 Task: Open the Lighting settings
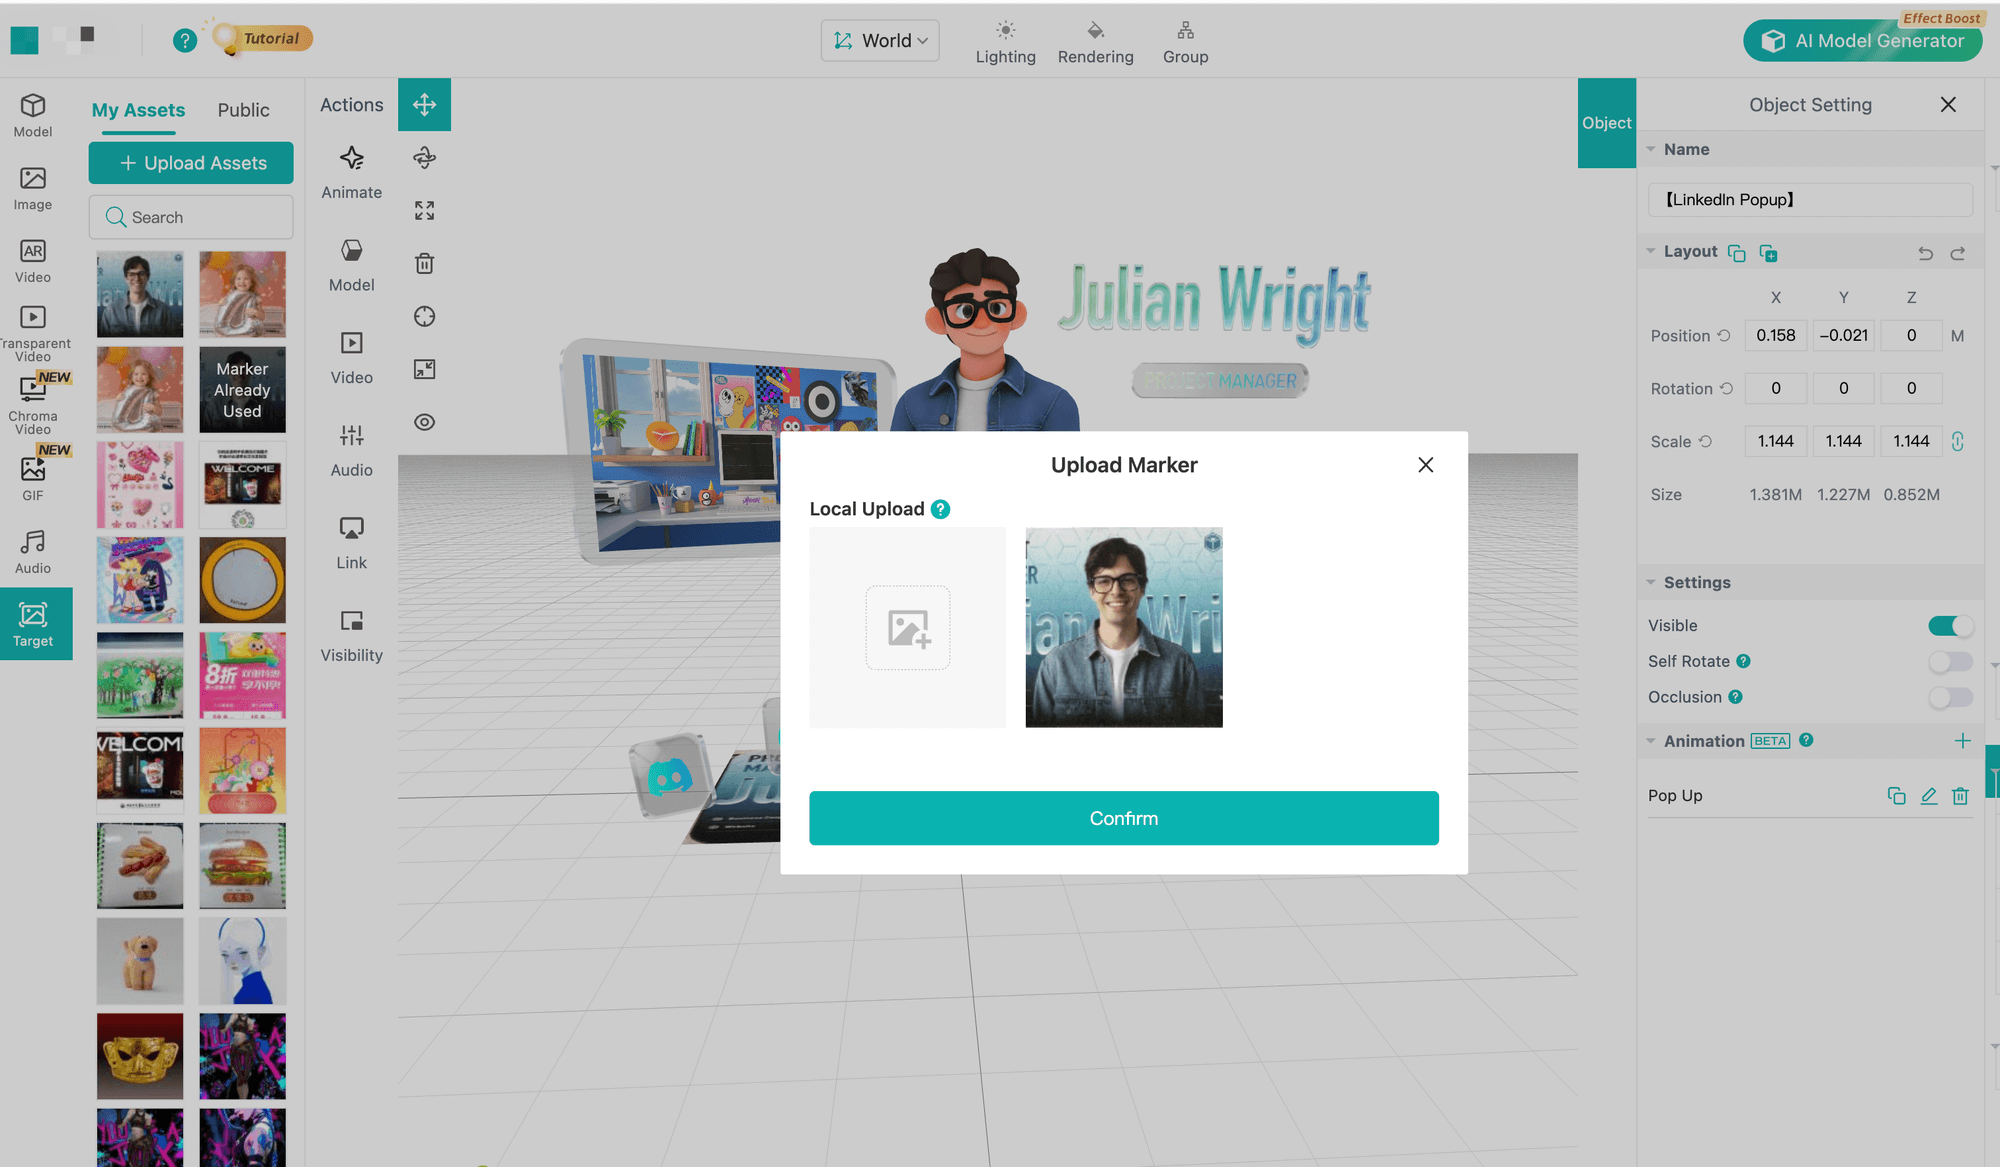[x=1005, y=40]
